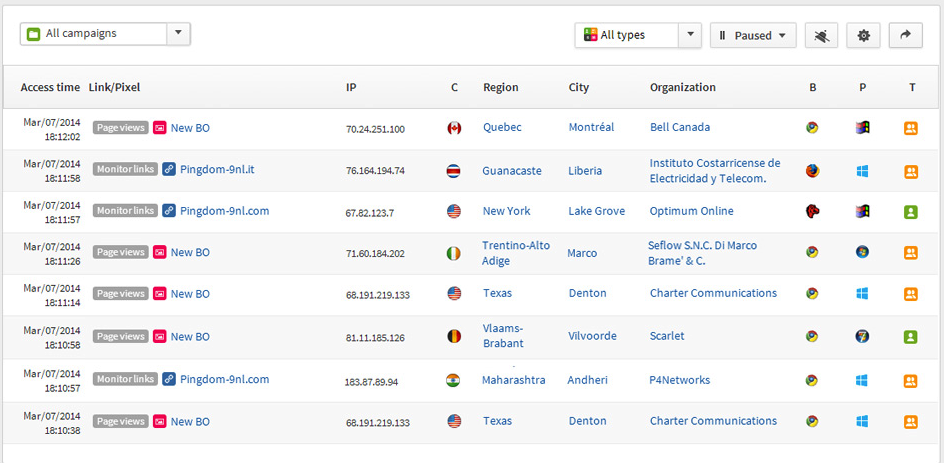Click the pink pixel icon beside first New BO
Image resolution: width=944 pixels, height=463 pixels.
coord(160,128)
